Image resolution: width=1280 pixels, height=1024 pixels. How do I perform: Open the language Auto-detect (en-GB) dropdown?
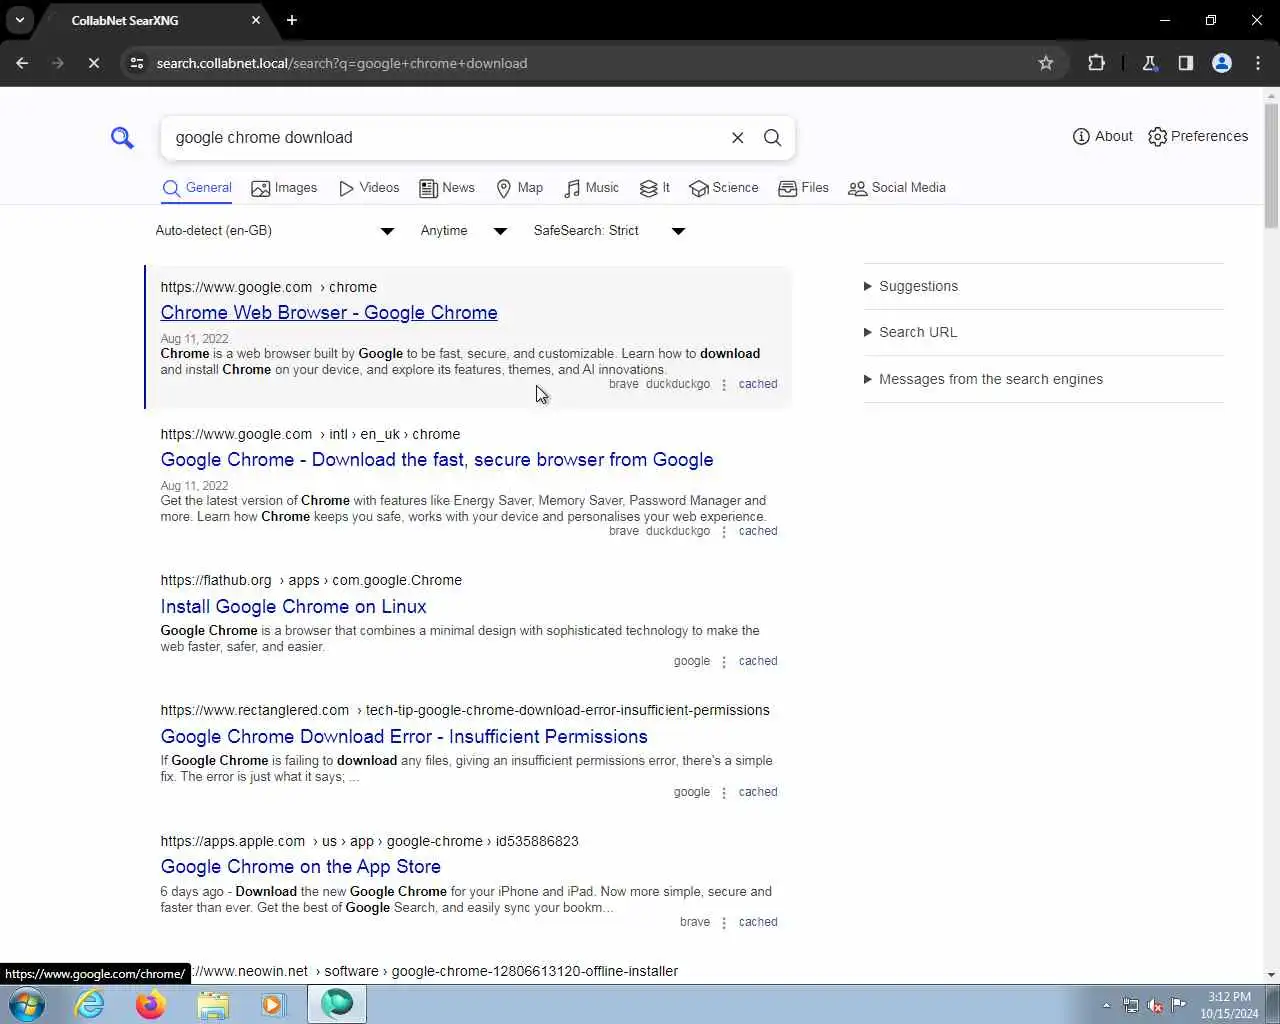click(275, 231)
